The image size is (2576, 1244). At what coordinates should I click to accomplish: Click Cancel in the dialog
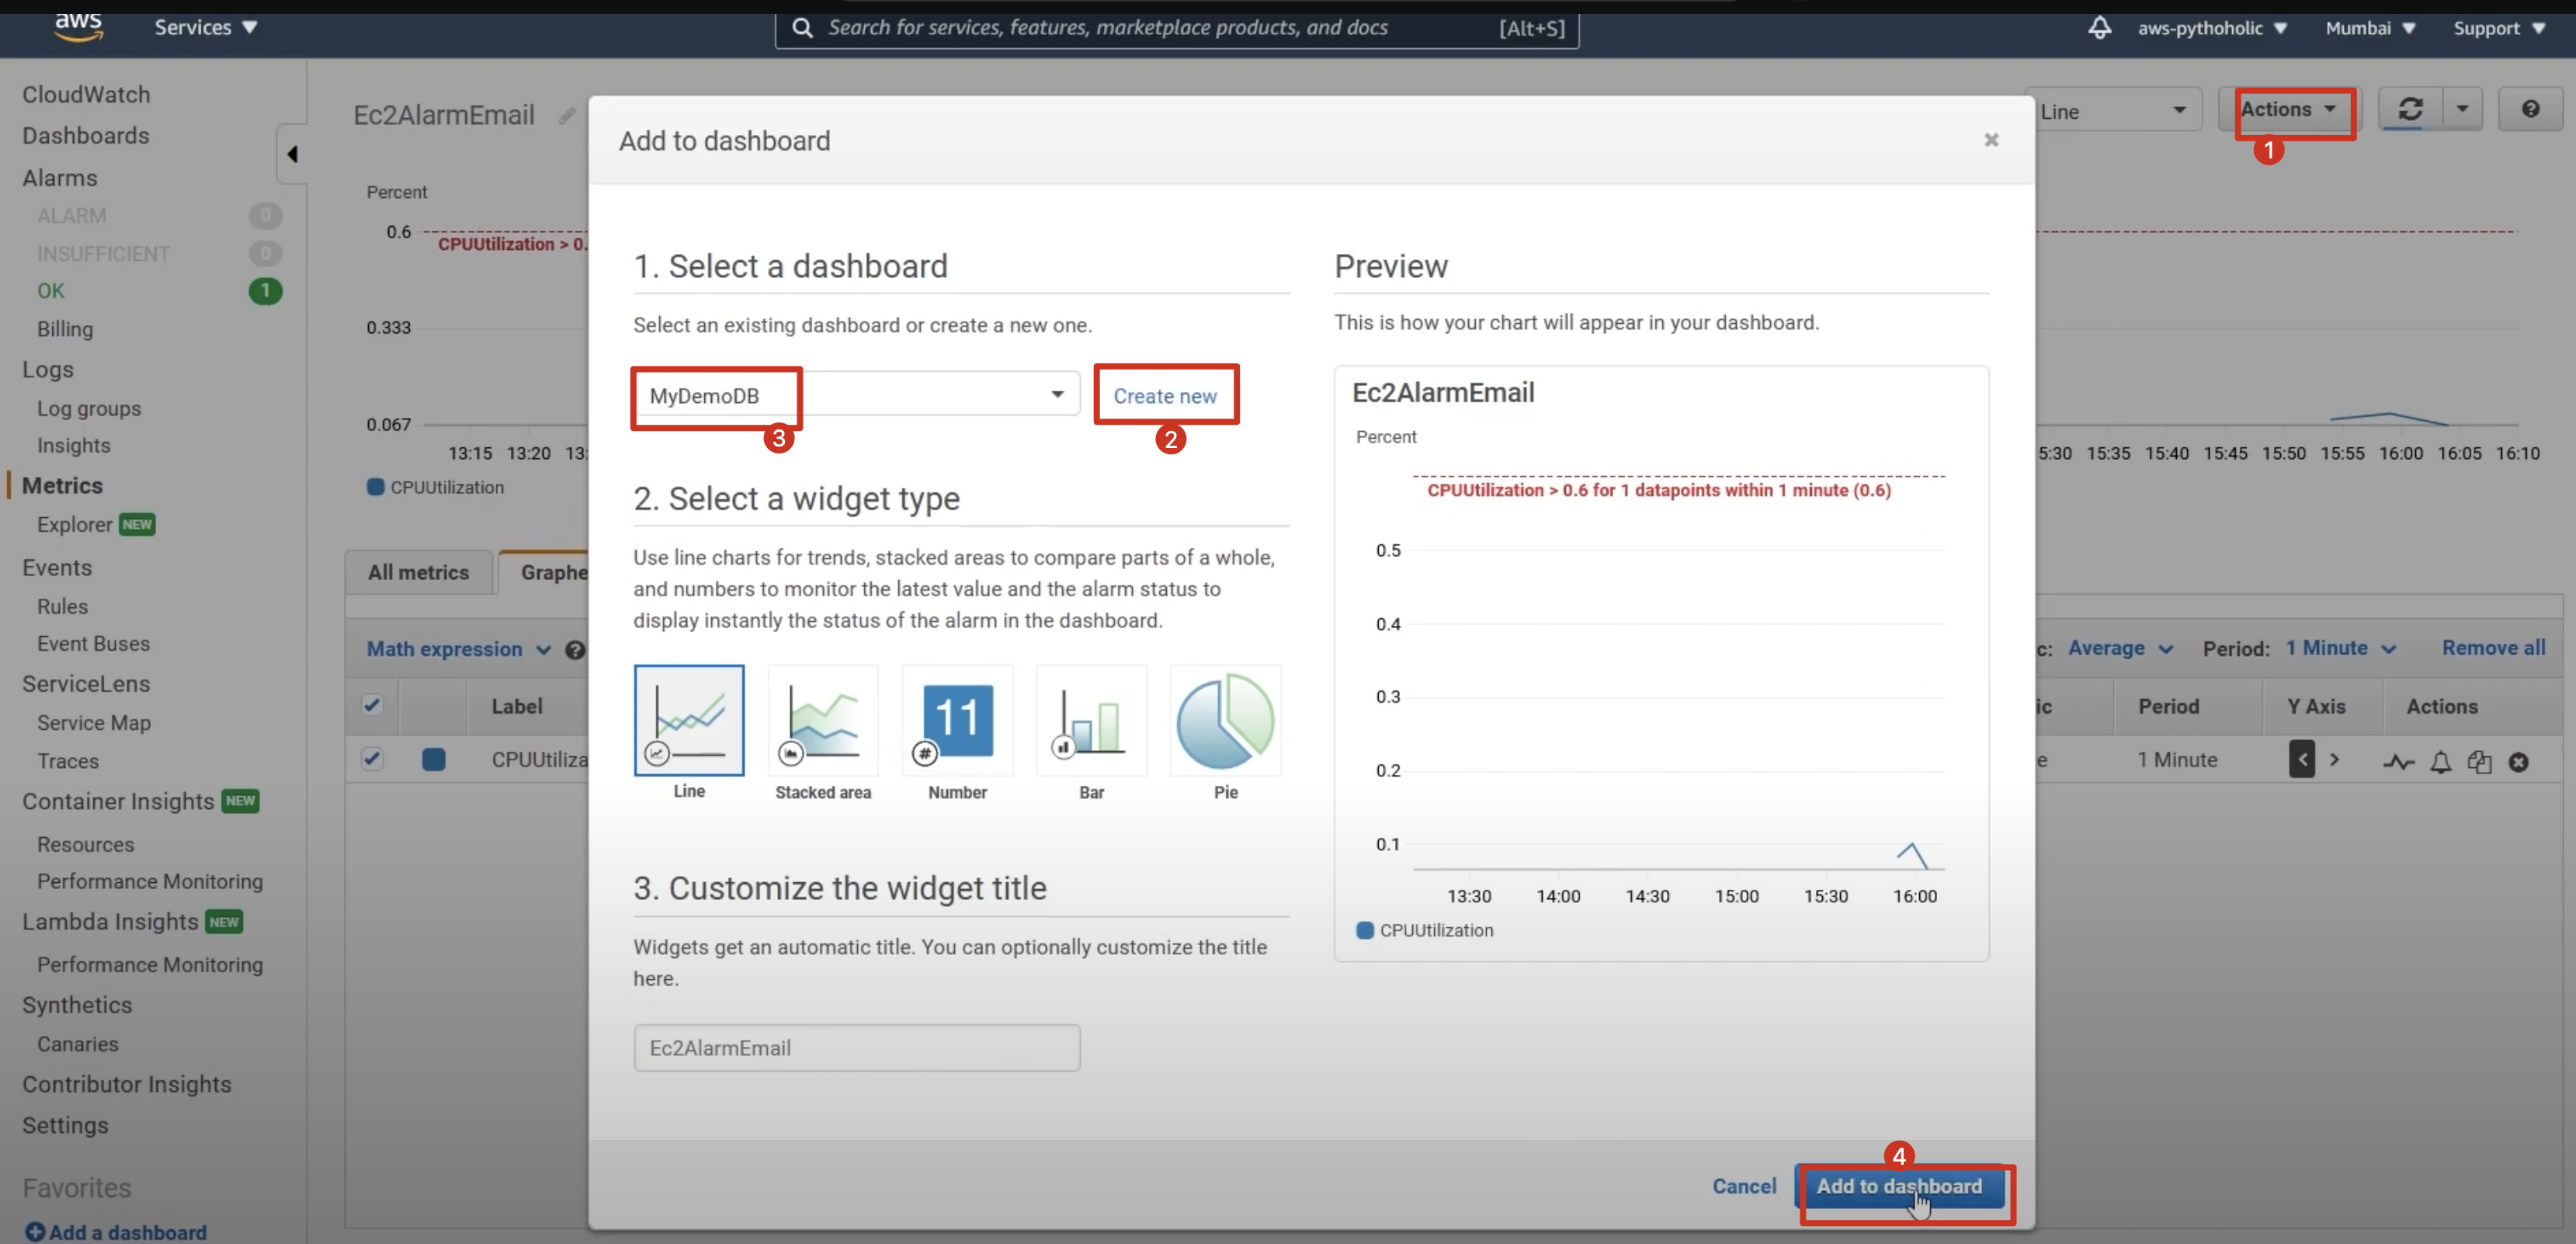point(1744,1187)
